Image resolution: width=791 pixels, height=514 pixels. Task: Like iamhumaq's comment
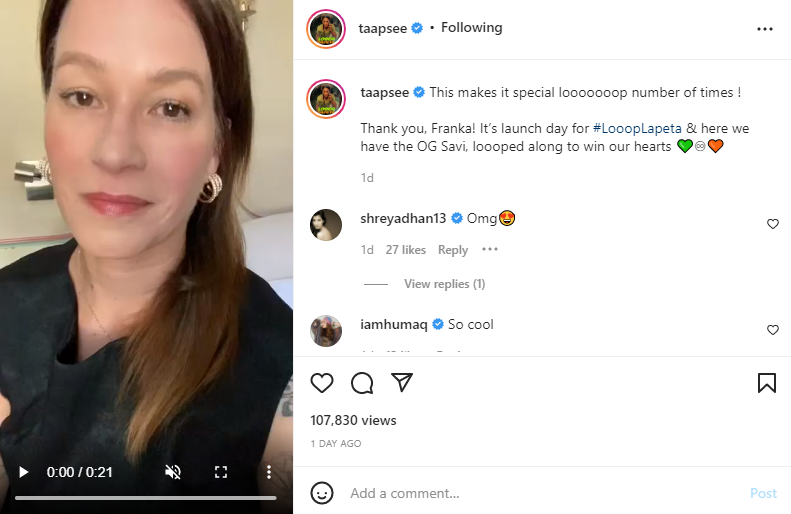tap(772, 330)
